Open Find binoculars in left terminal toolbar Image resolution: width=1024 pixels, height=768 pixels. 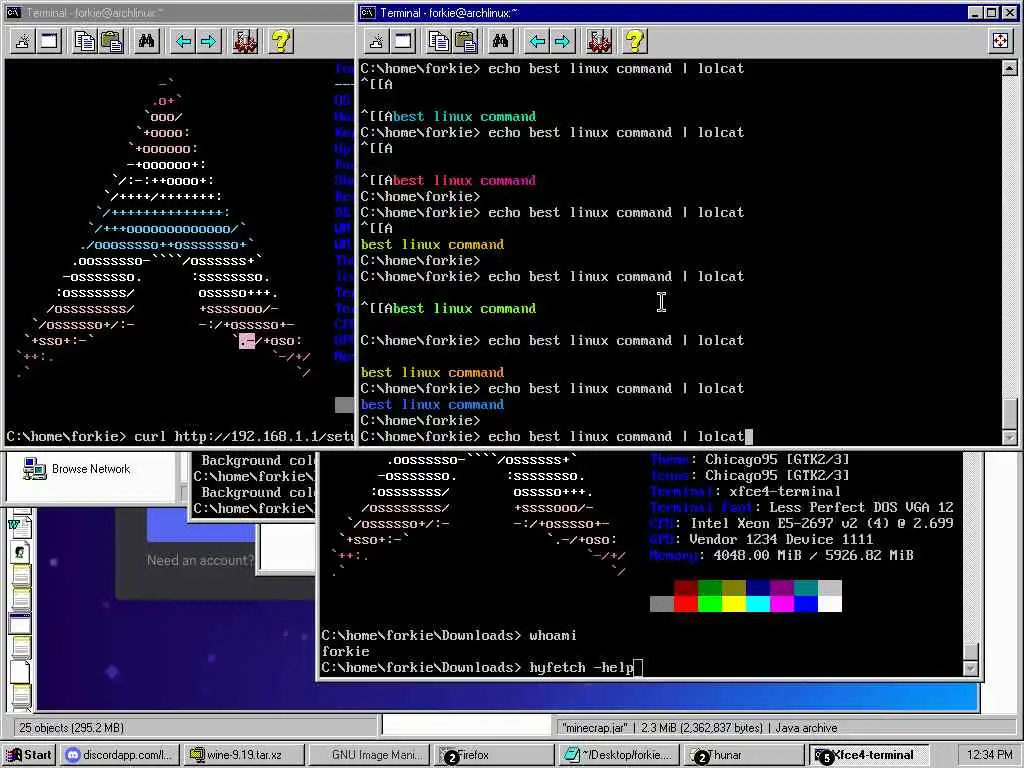tap(146, 42)
